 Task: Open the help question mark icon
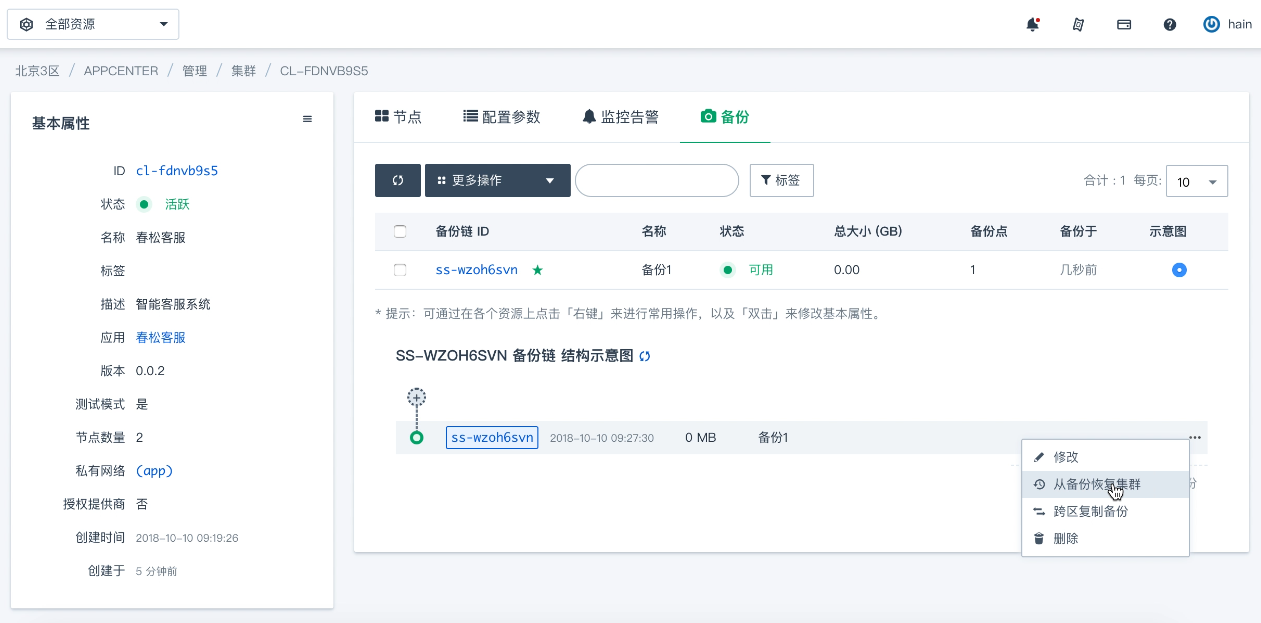coord(1170,24)
